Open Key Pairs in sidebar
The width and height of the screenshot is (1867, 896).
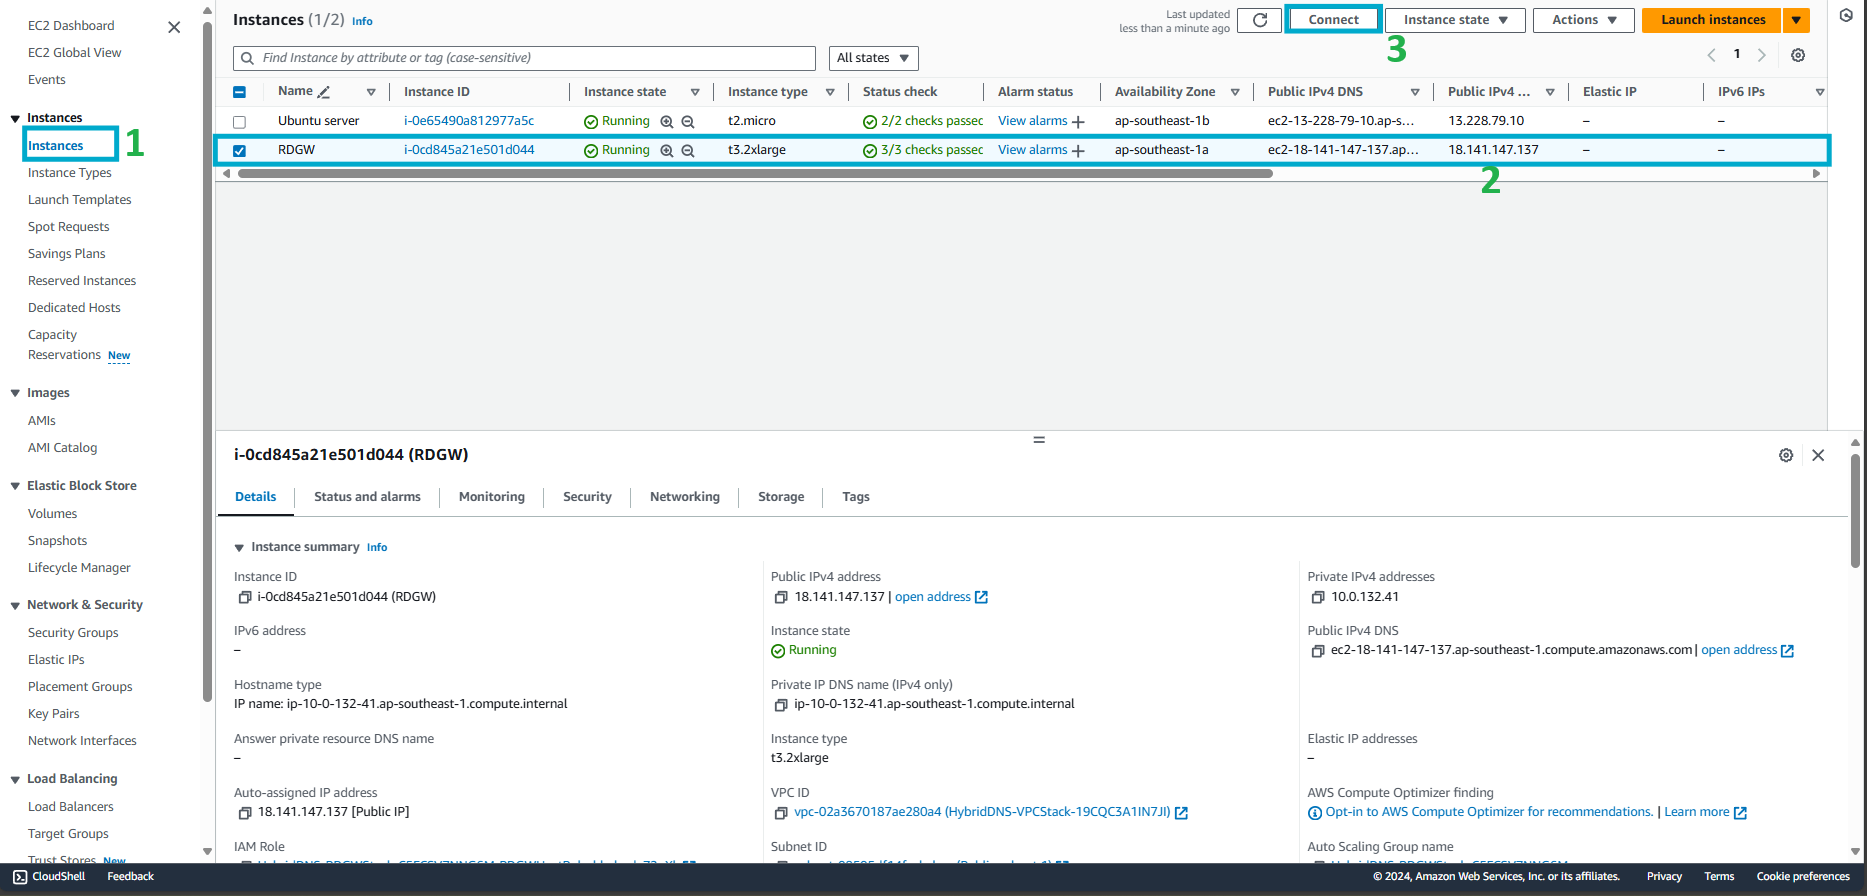[54, 714]
